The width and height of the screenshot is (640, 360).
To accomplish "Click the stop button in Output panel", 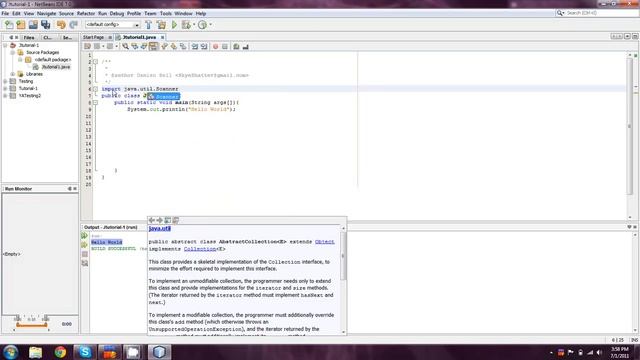I will (x=84, y=254).
